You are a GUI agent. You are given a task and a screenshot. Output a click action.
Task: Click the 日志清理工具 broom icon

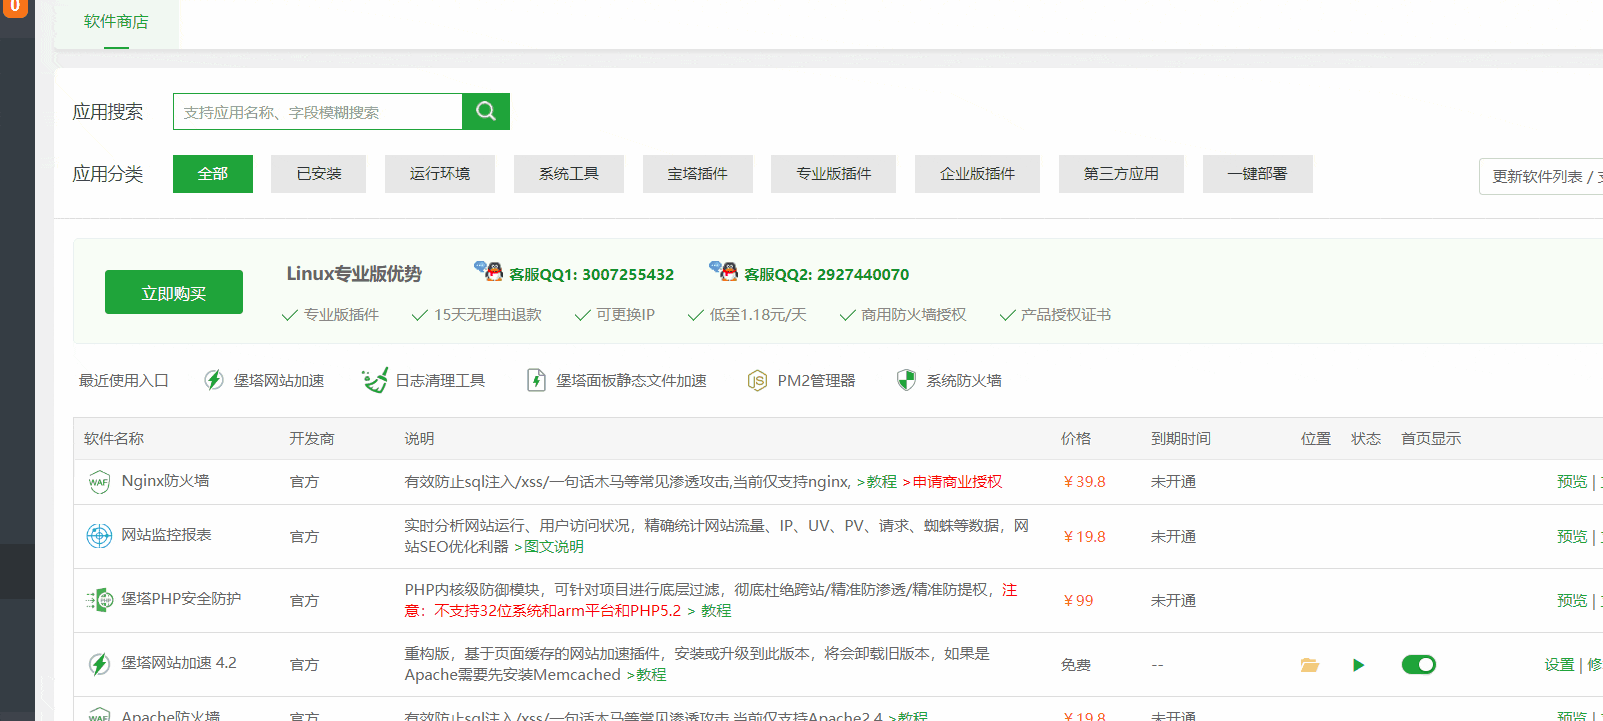pos(374,380)
